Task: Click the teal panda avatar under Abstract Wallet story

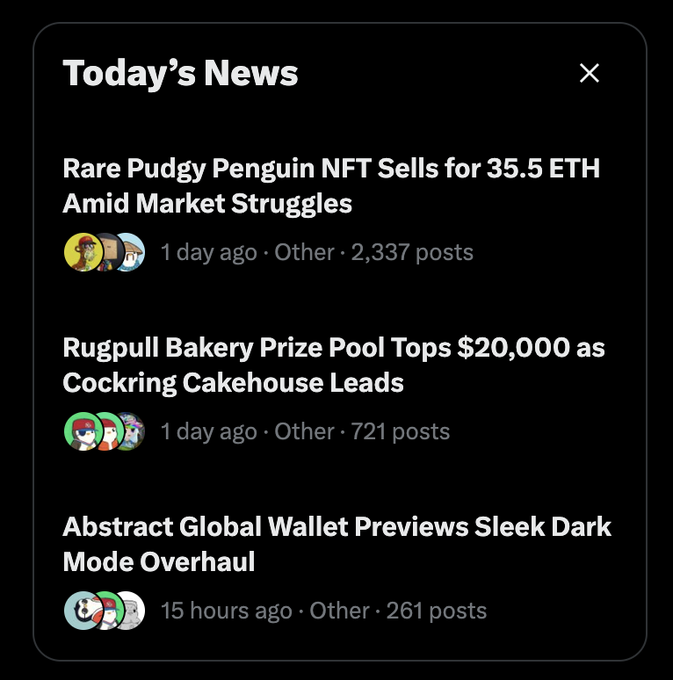Action: coord(81,610)
